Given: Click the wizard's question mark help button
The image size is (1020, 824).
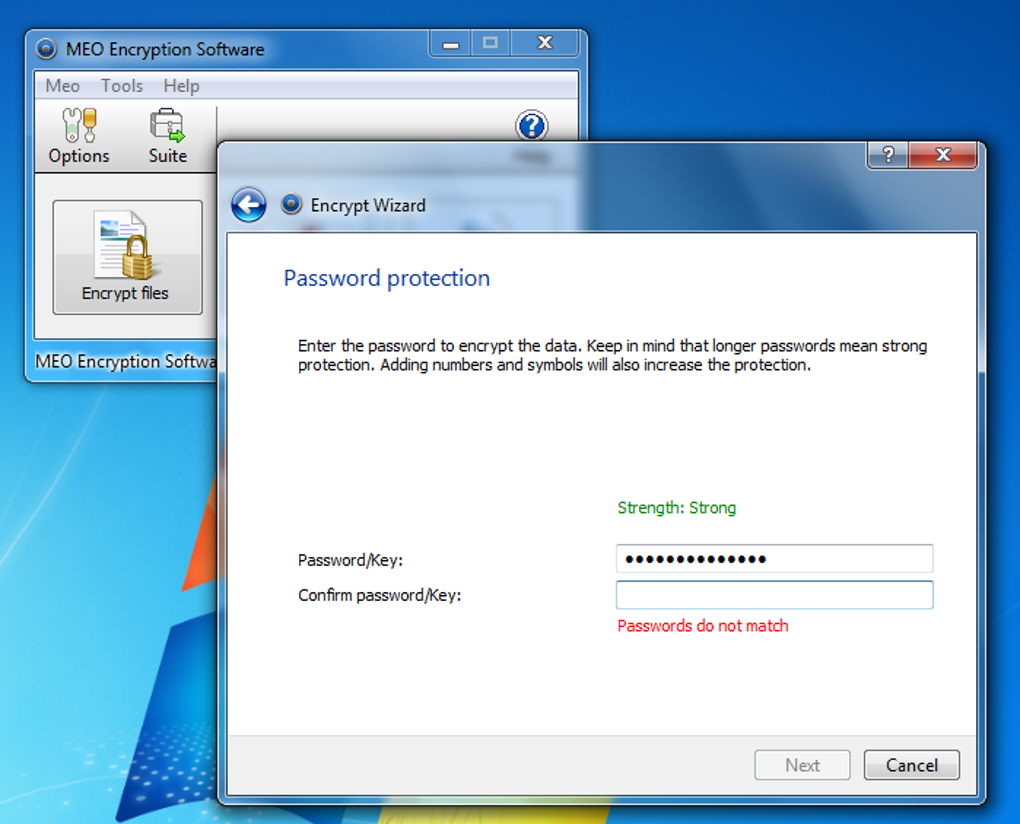Looking at the screenshot, I should pyautogui.click(x=888, y=155).
